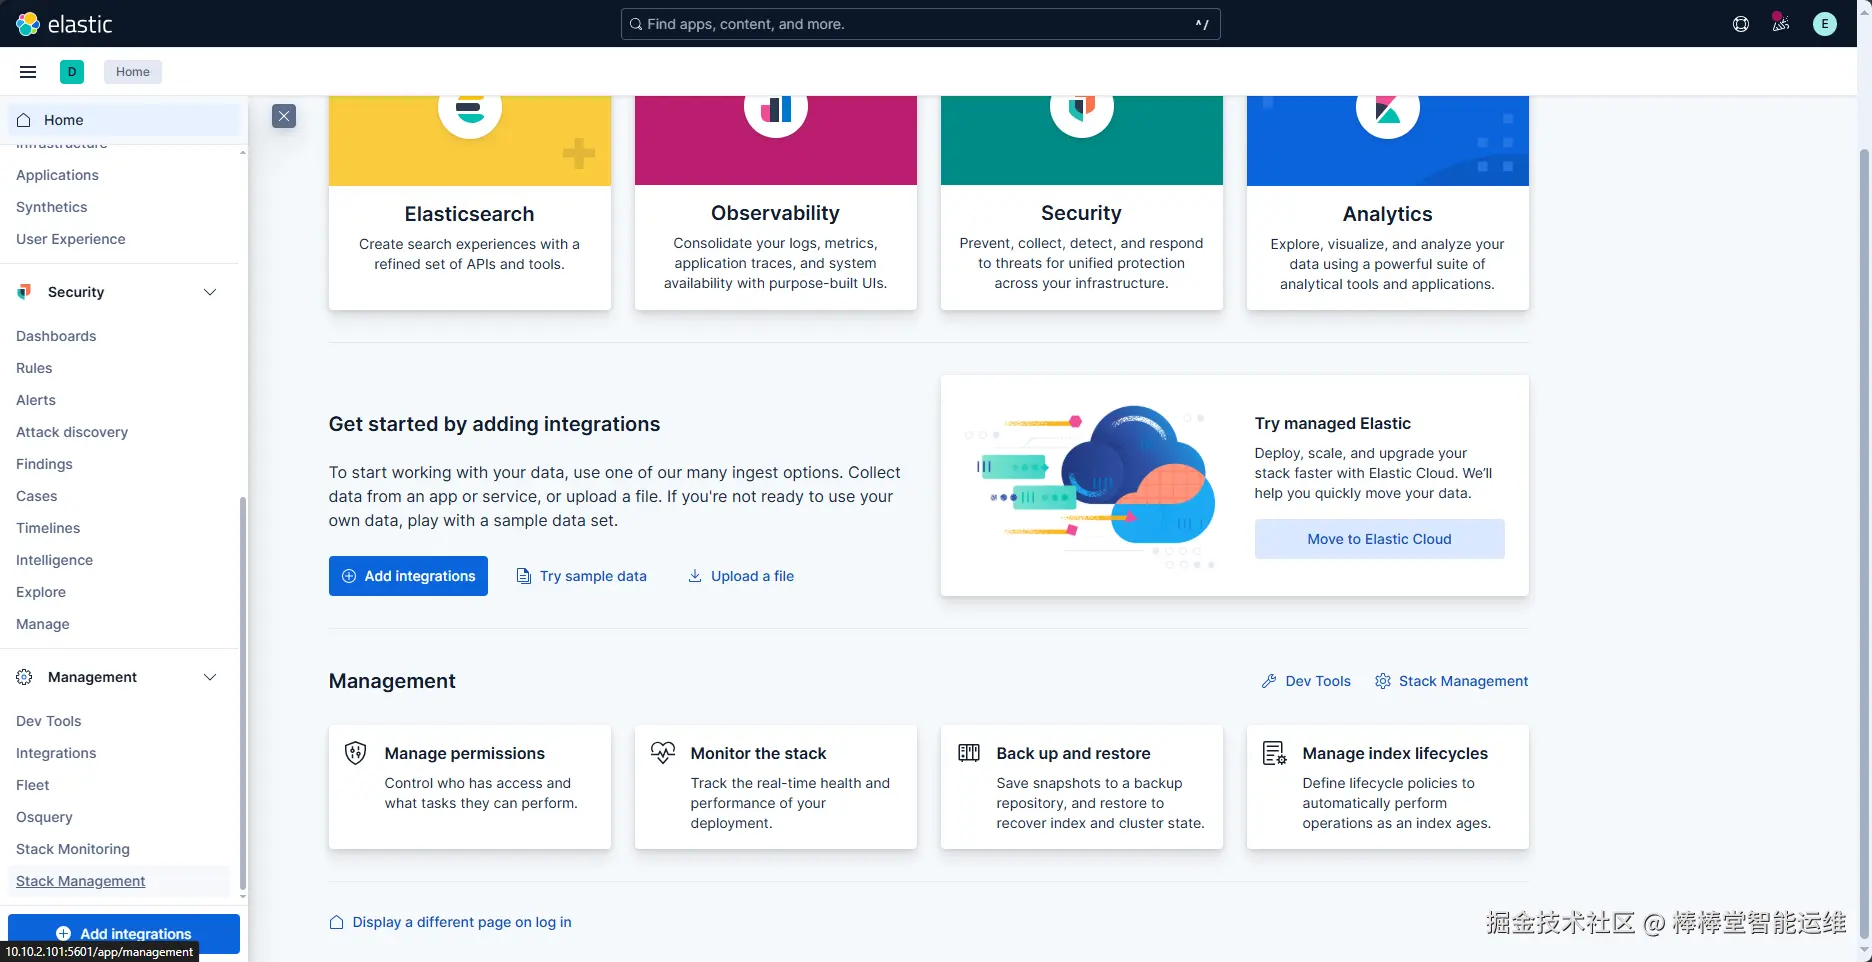Viewport: 1872px width, 962px height.
Task: Close the side panel with X button
Action: coord(284,116)
